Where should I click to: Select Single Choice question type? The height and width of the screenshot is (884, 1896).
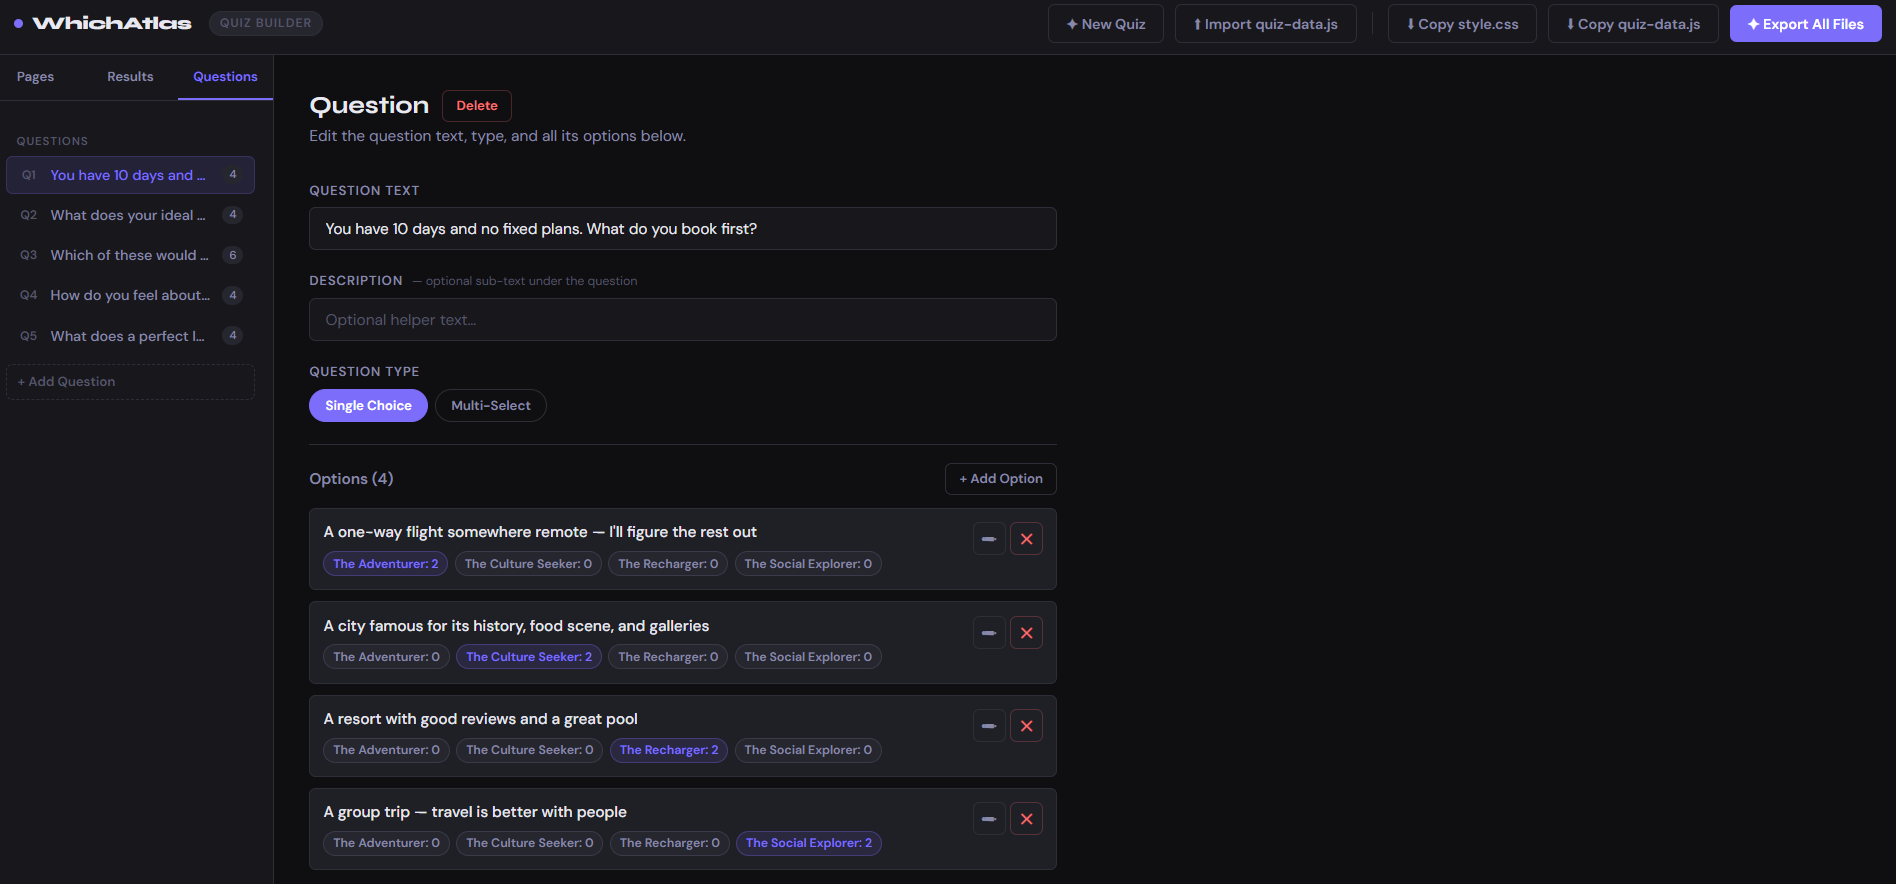coord(368,406)
